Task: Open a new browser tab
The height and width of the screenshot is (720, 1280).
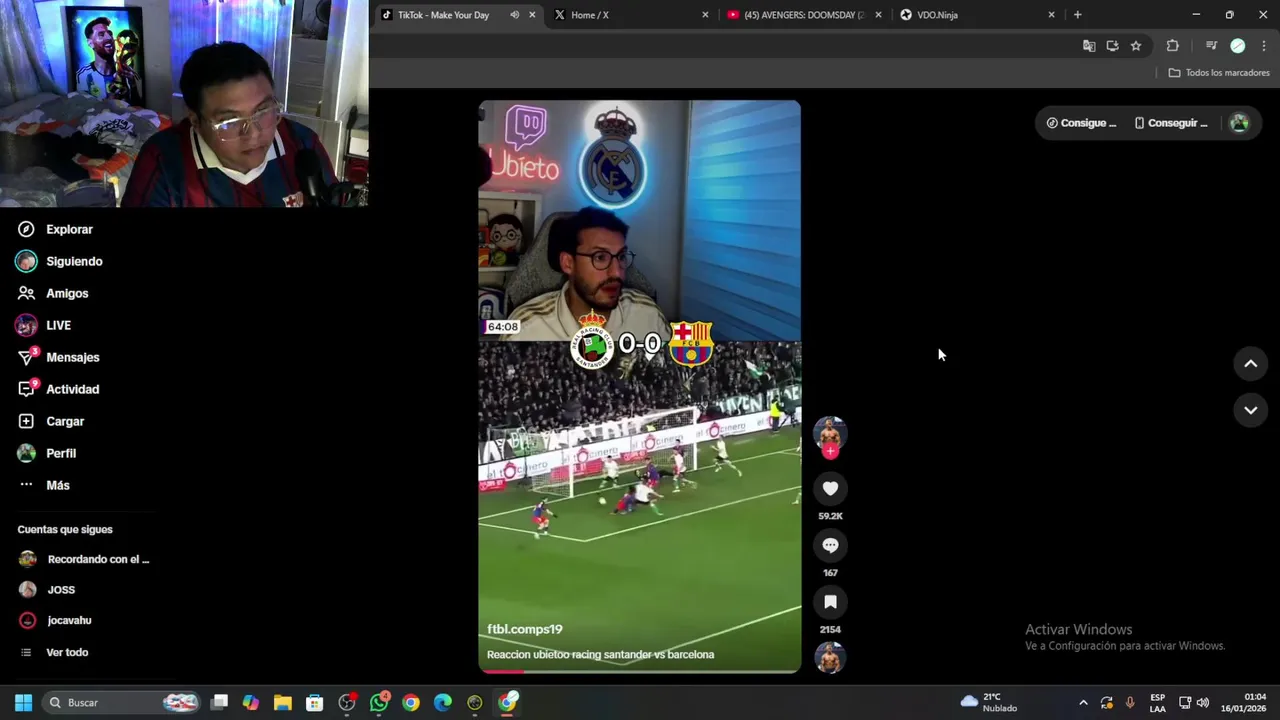Action: (1077, 15)
